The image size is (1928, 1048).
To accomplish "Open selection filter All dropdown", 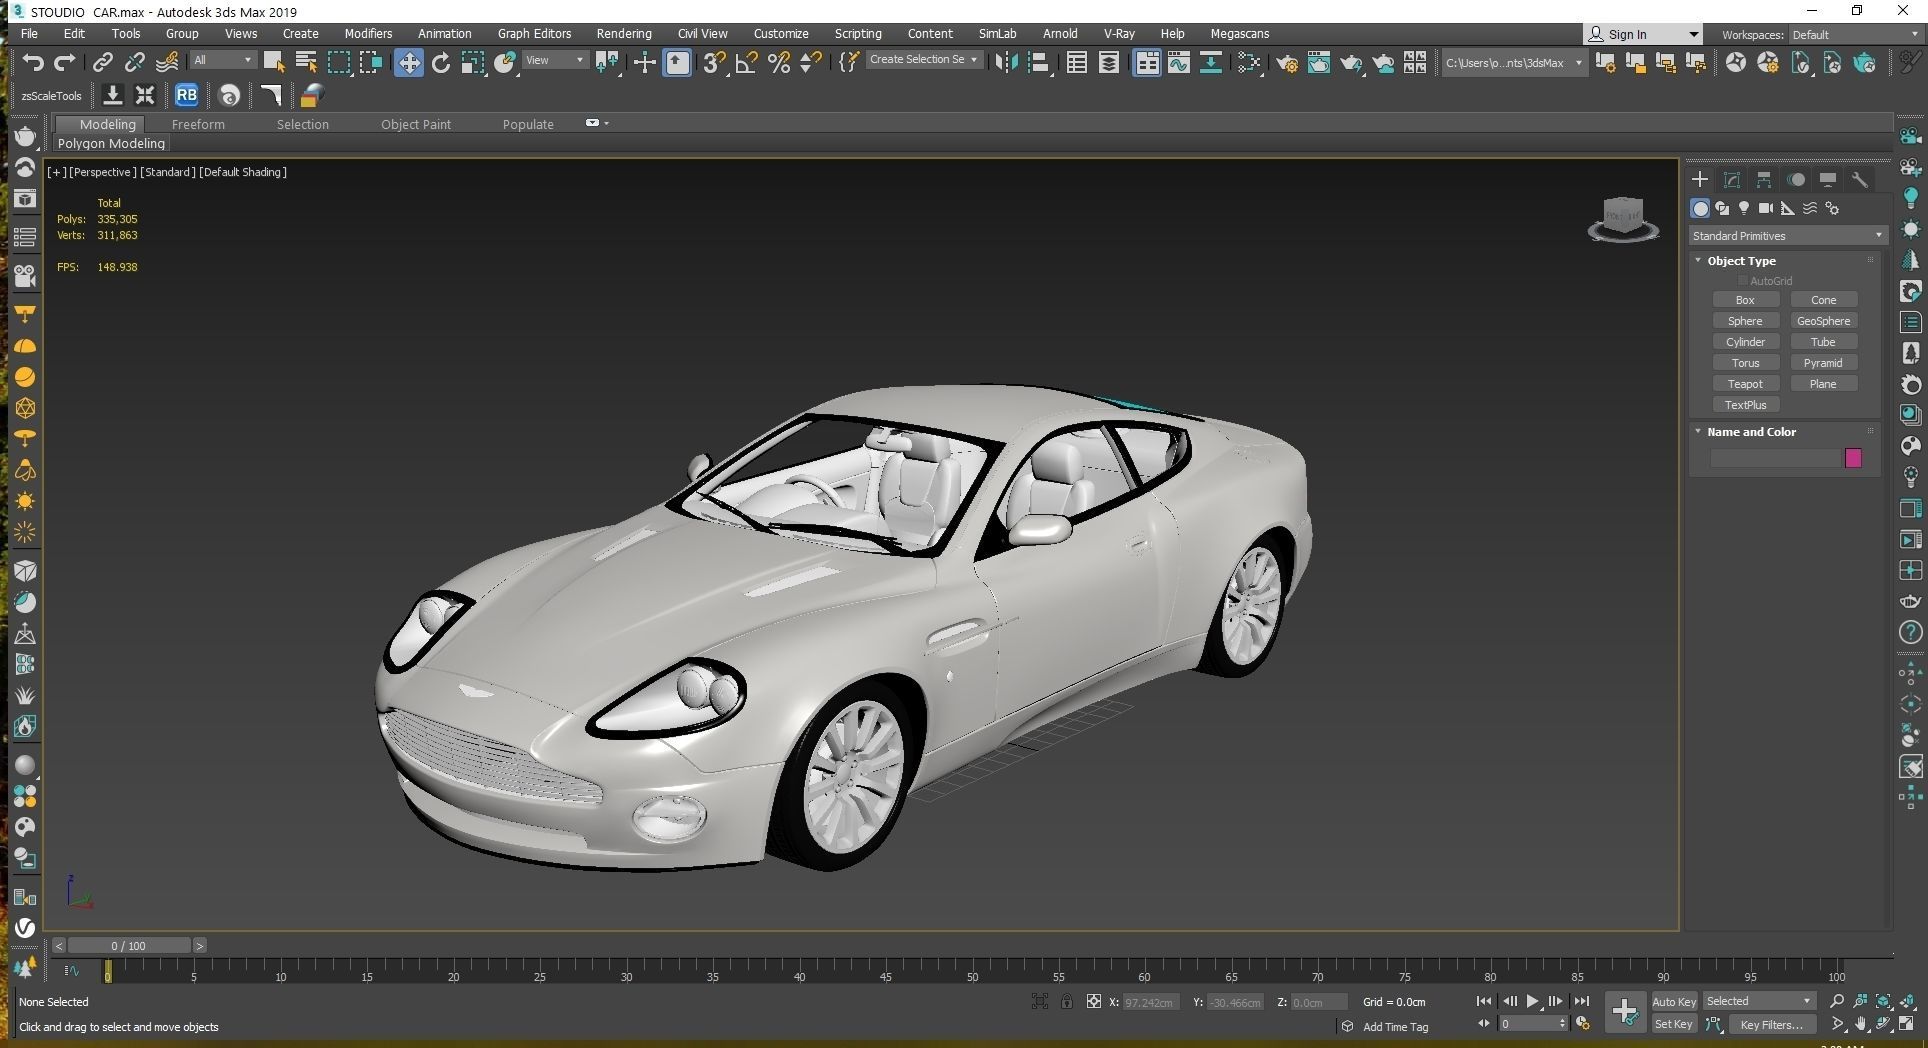I will (223, 60).
